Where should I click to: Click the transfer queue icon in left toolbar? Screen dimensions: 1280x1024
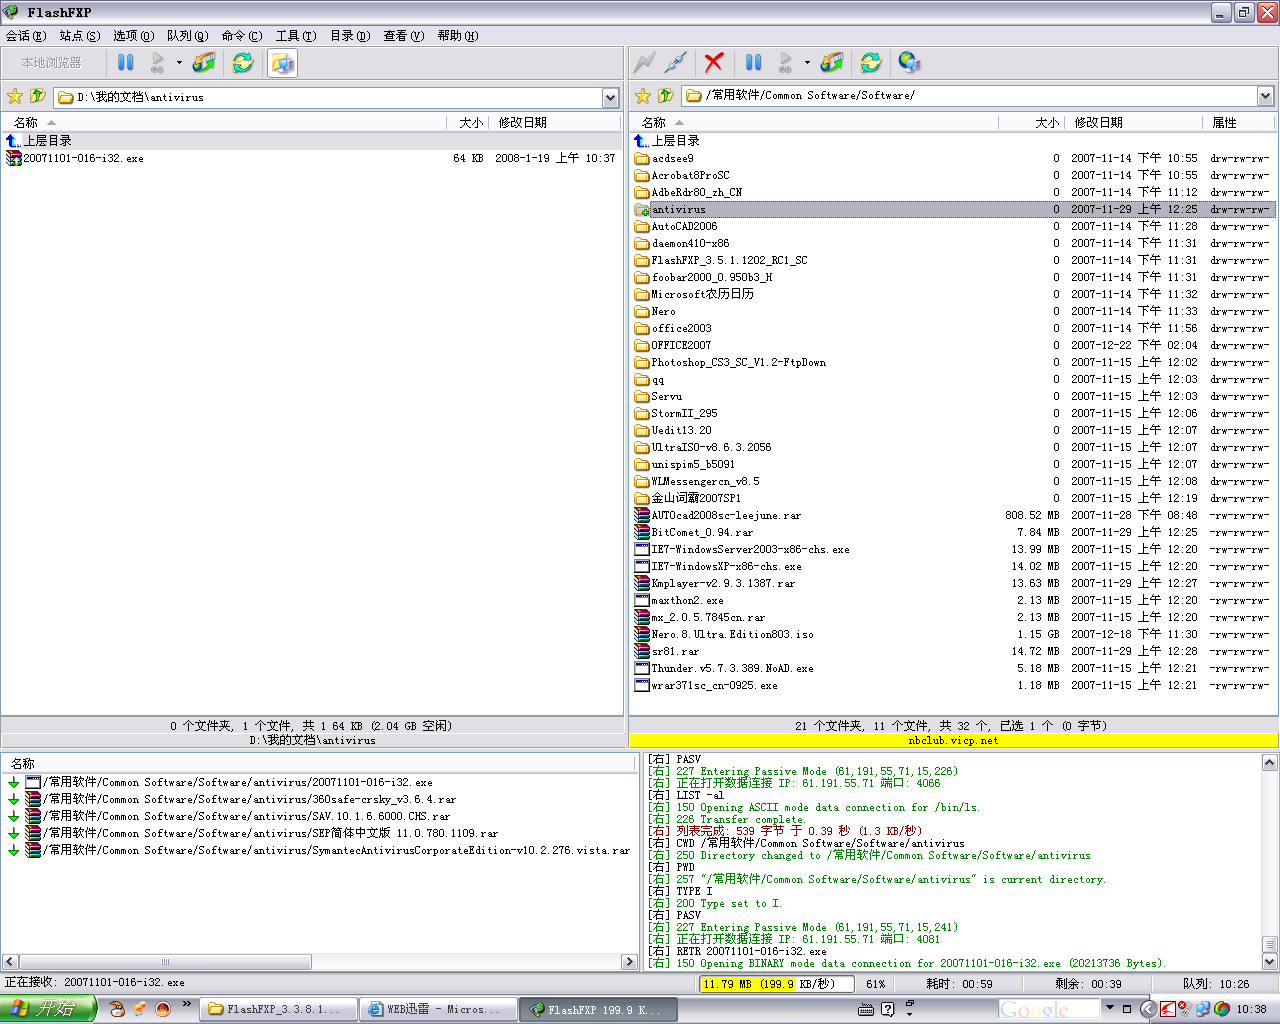[204, 63]
